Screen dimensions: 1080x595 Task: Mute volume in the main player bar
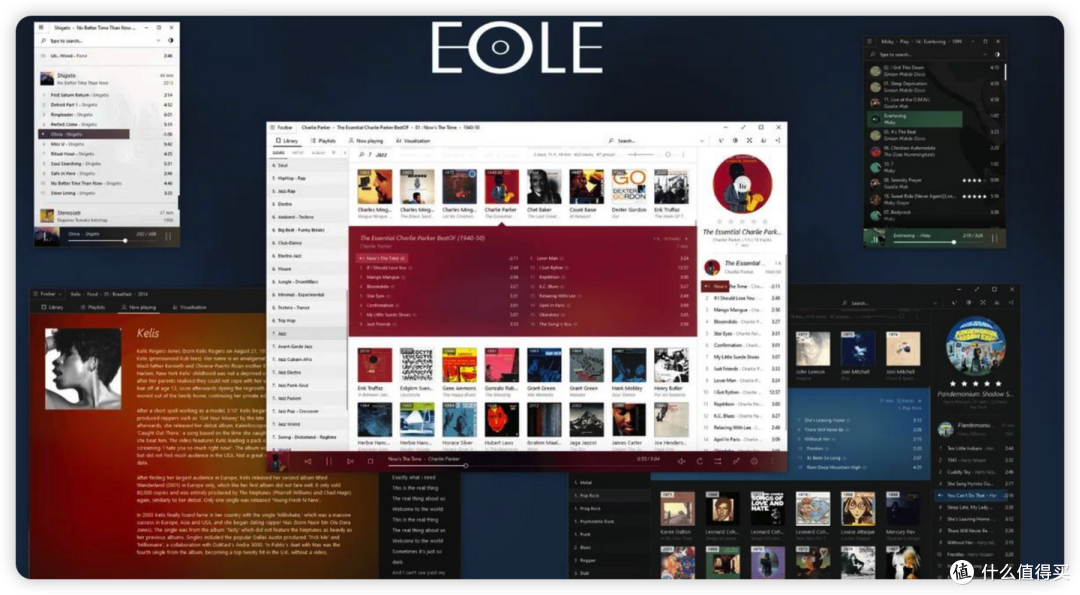point(681,461)
